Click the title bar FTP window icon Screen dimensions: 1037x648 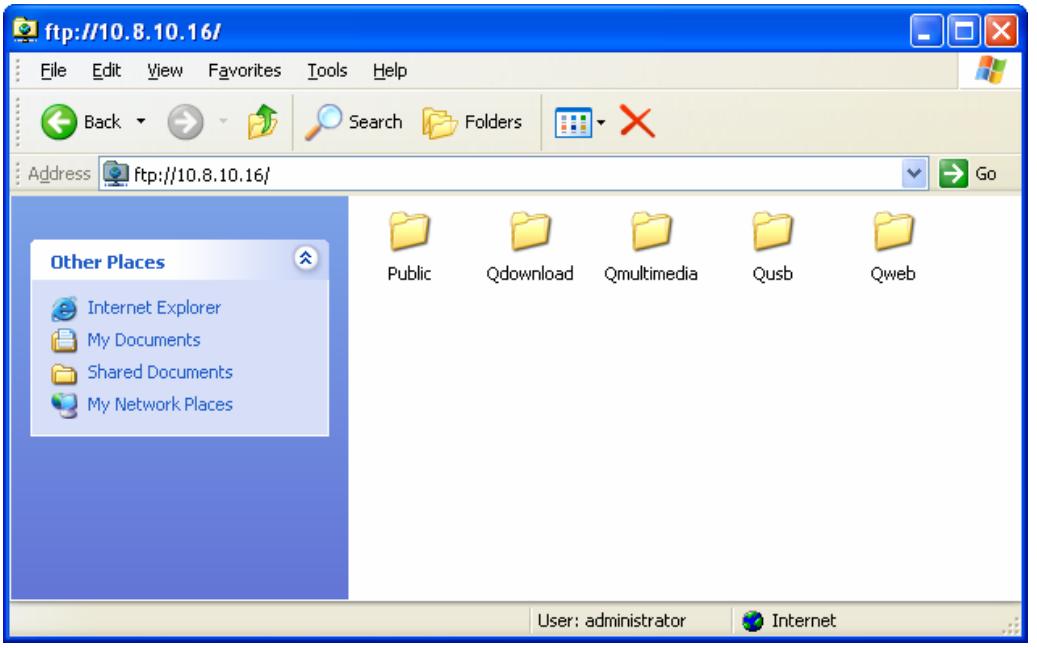pyautogui.click(x=25, y=30)
